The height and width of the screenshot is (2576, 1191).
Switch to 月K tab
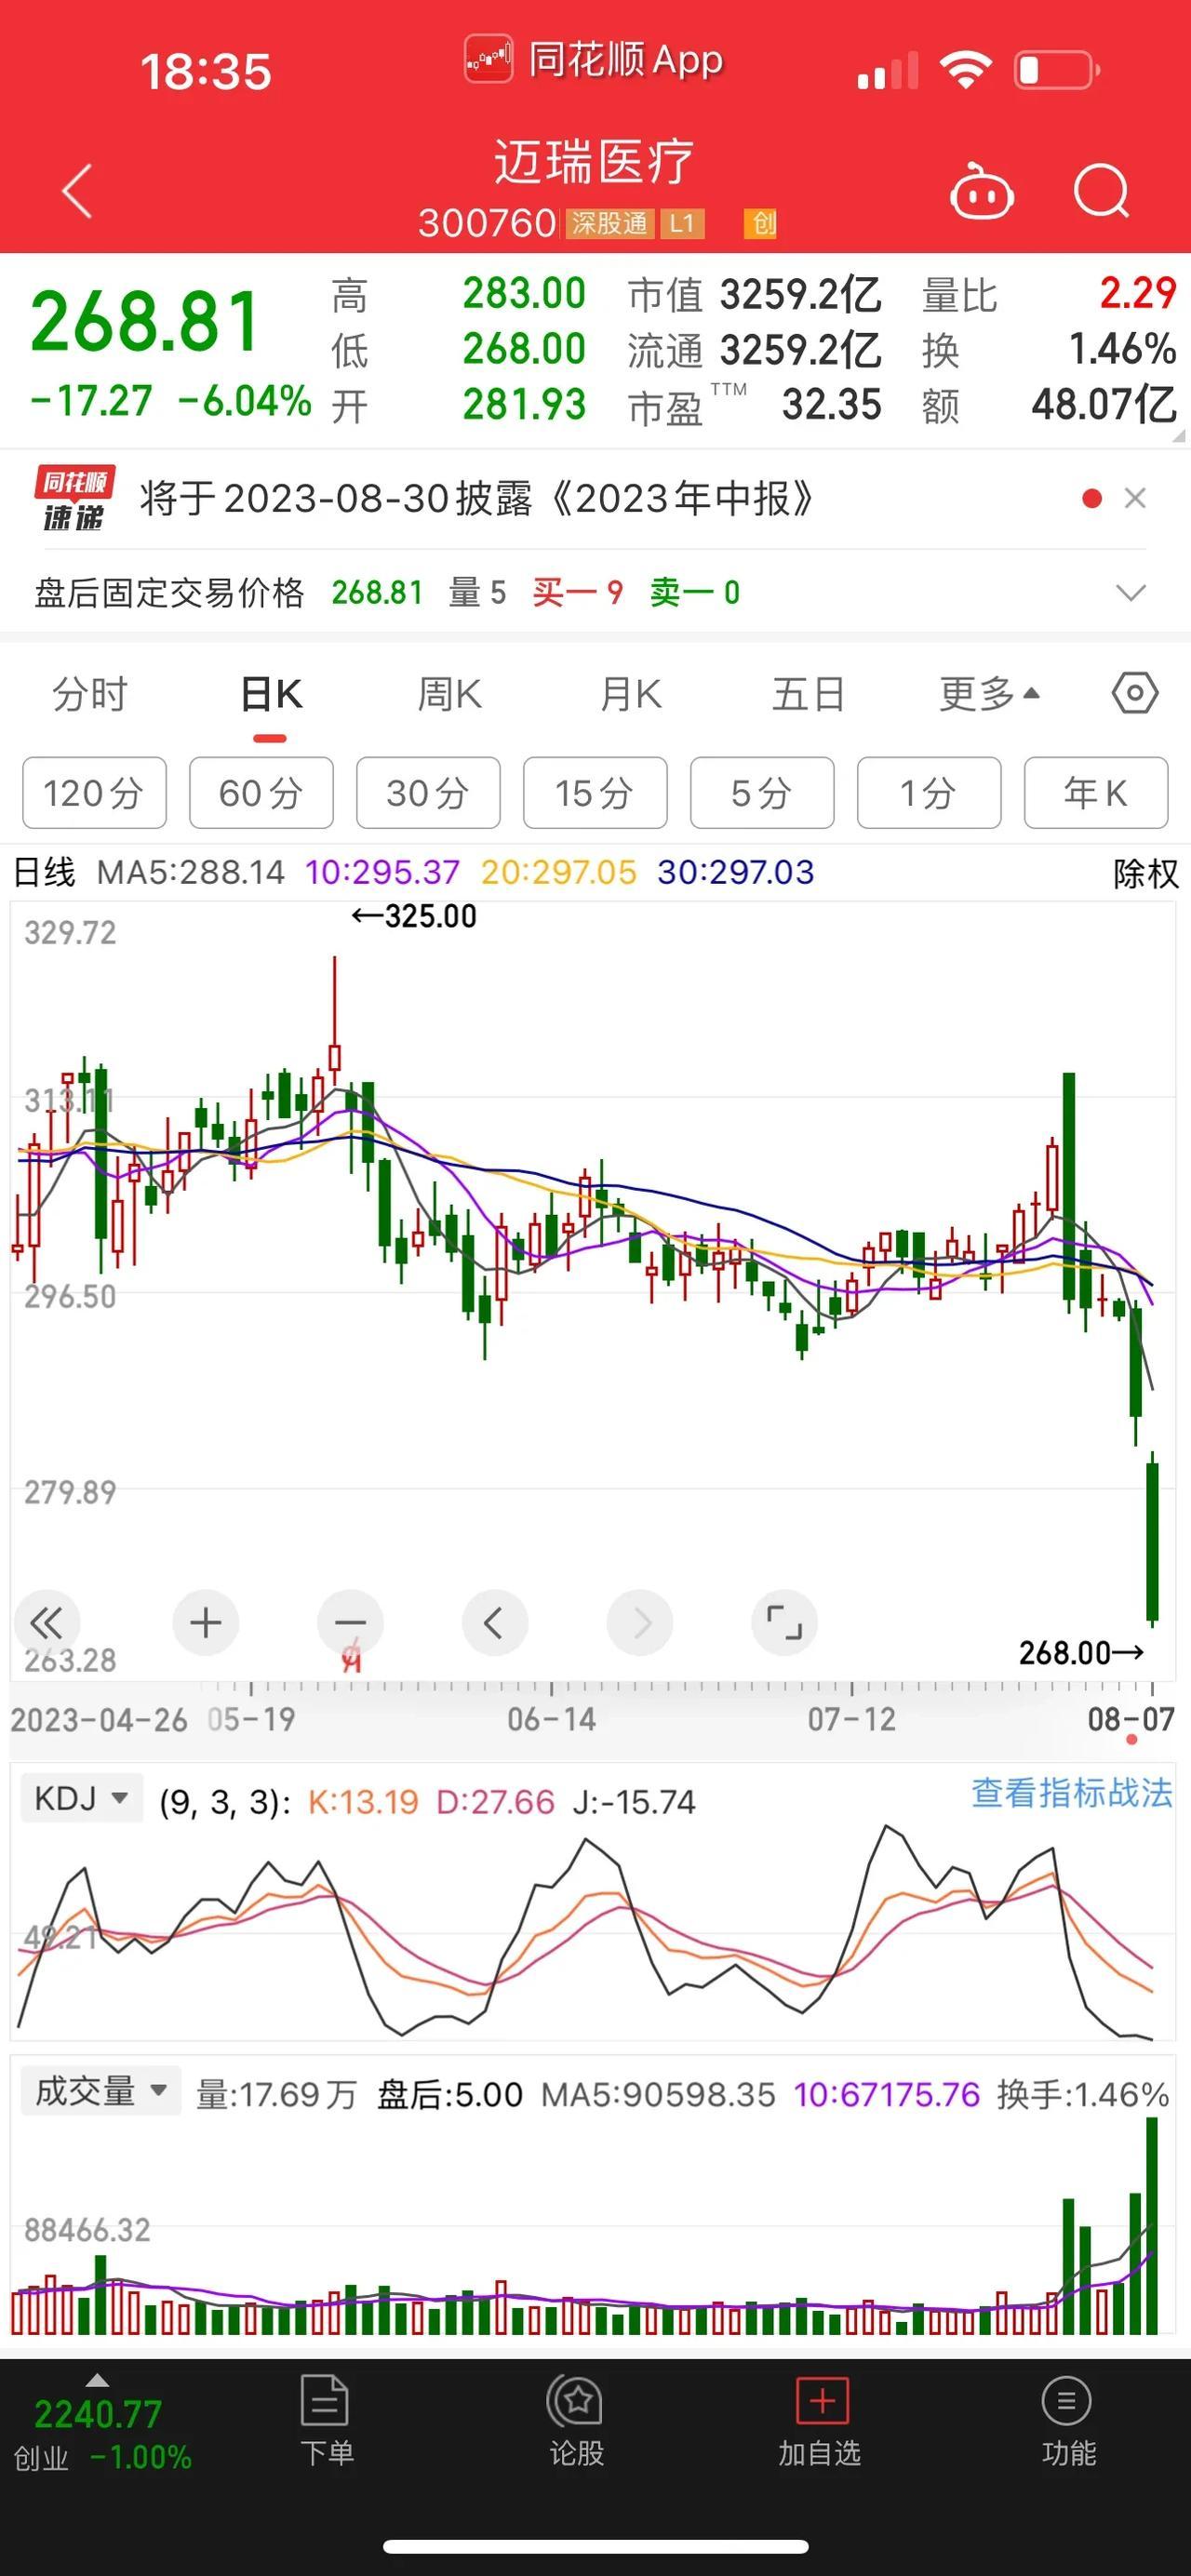(x=630, y=694)
